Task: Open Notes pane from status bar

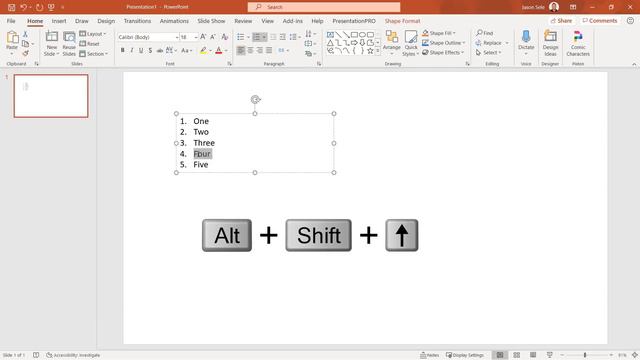Action: point(429,355)
